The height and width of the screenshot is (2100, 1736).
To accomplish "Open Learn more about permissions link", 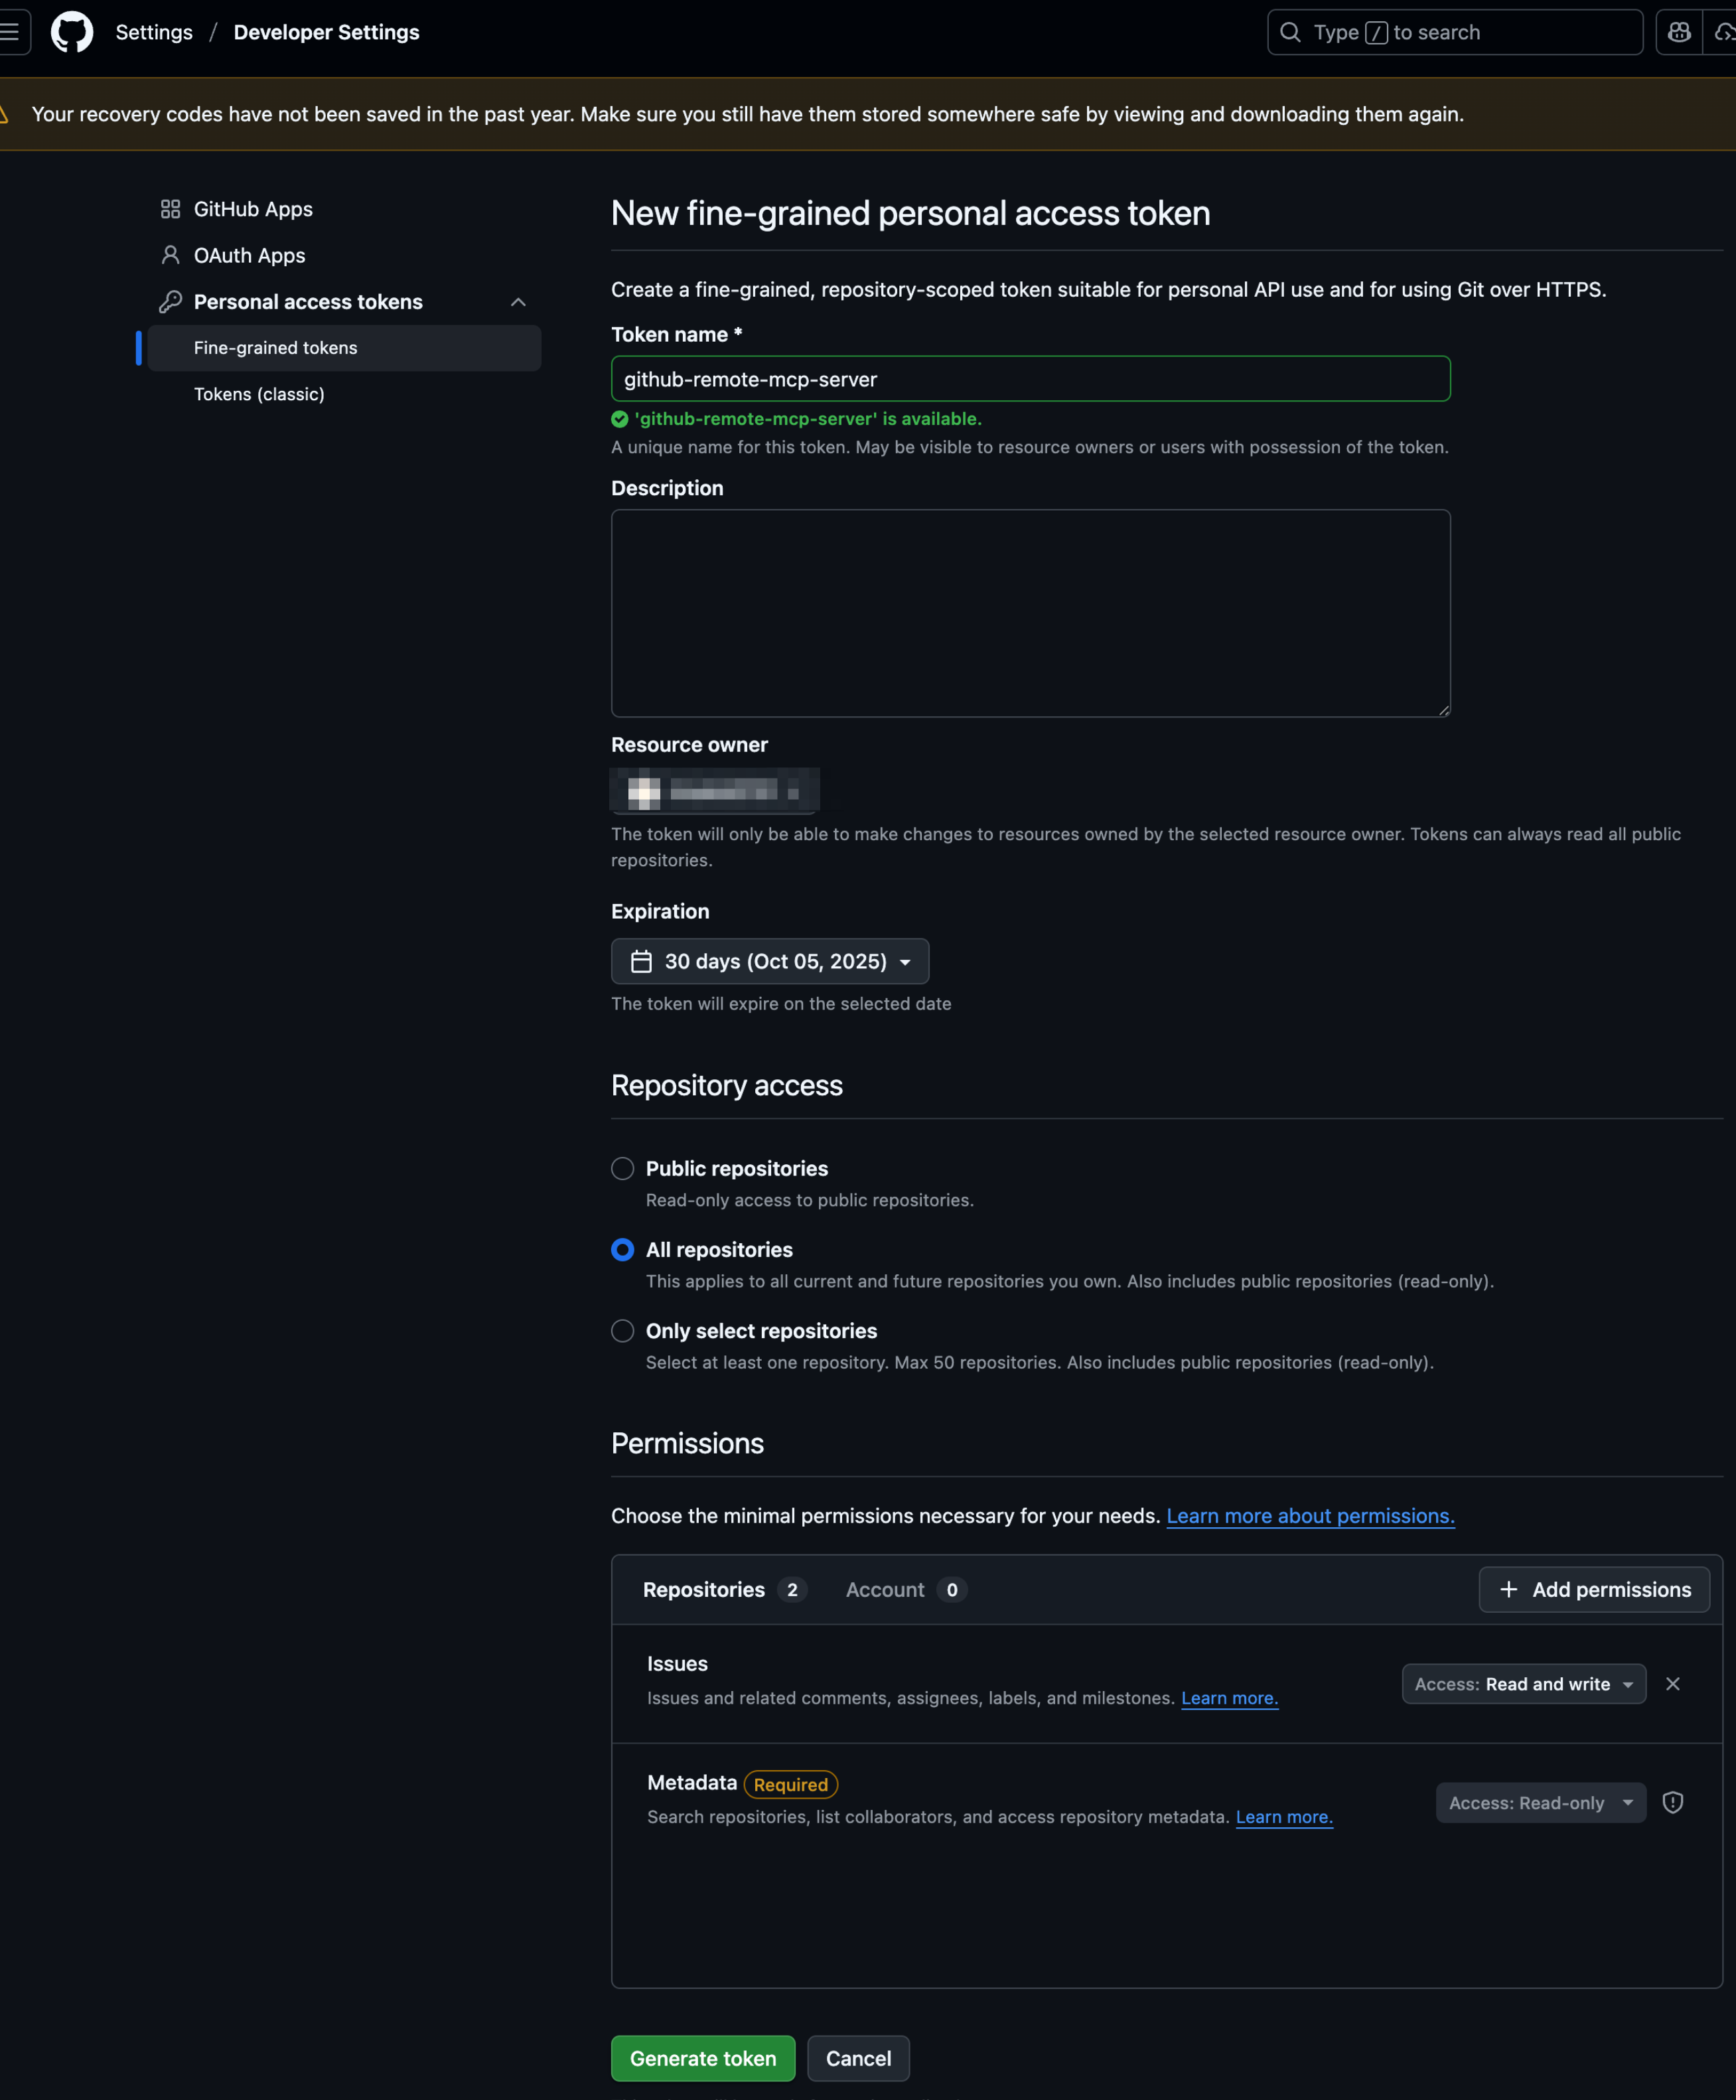I will [x=1310, y=1515].
